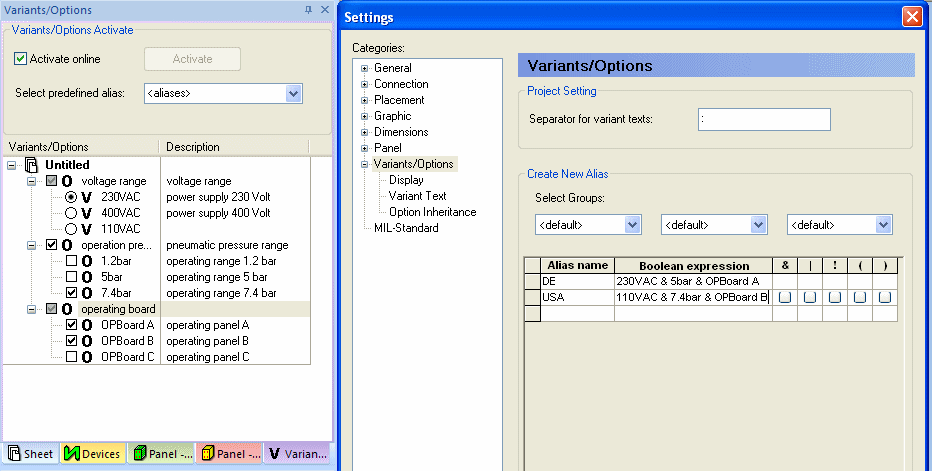Click the Separator for variant texts field
The height and width of the screenshot is (471, 932).
tap(764, 120)
